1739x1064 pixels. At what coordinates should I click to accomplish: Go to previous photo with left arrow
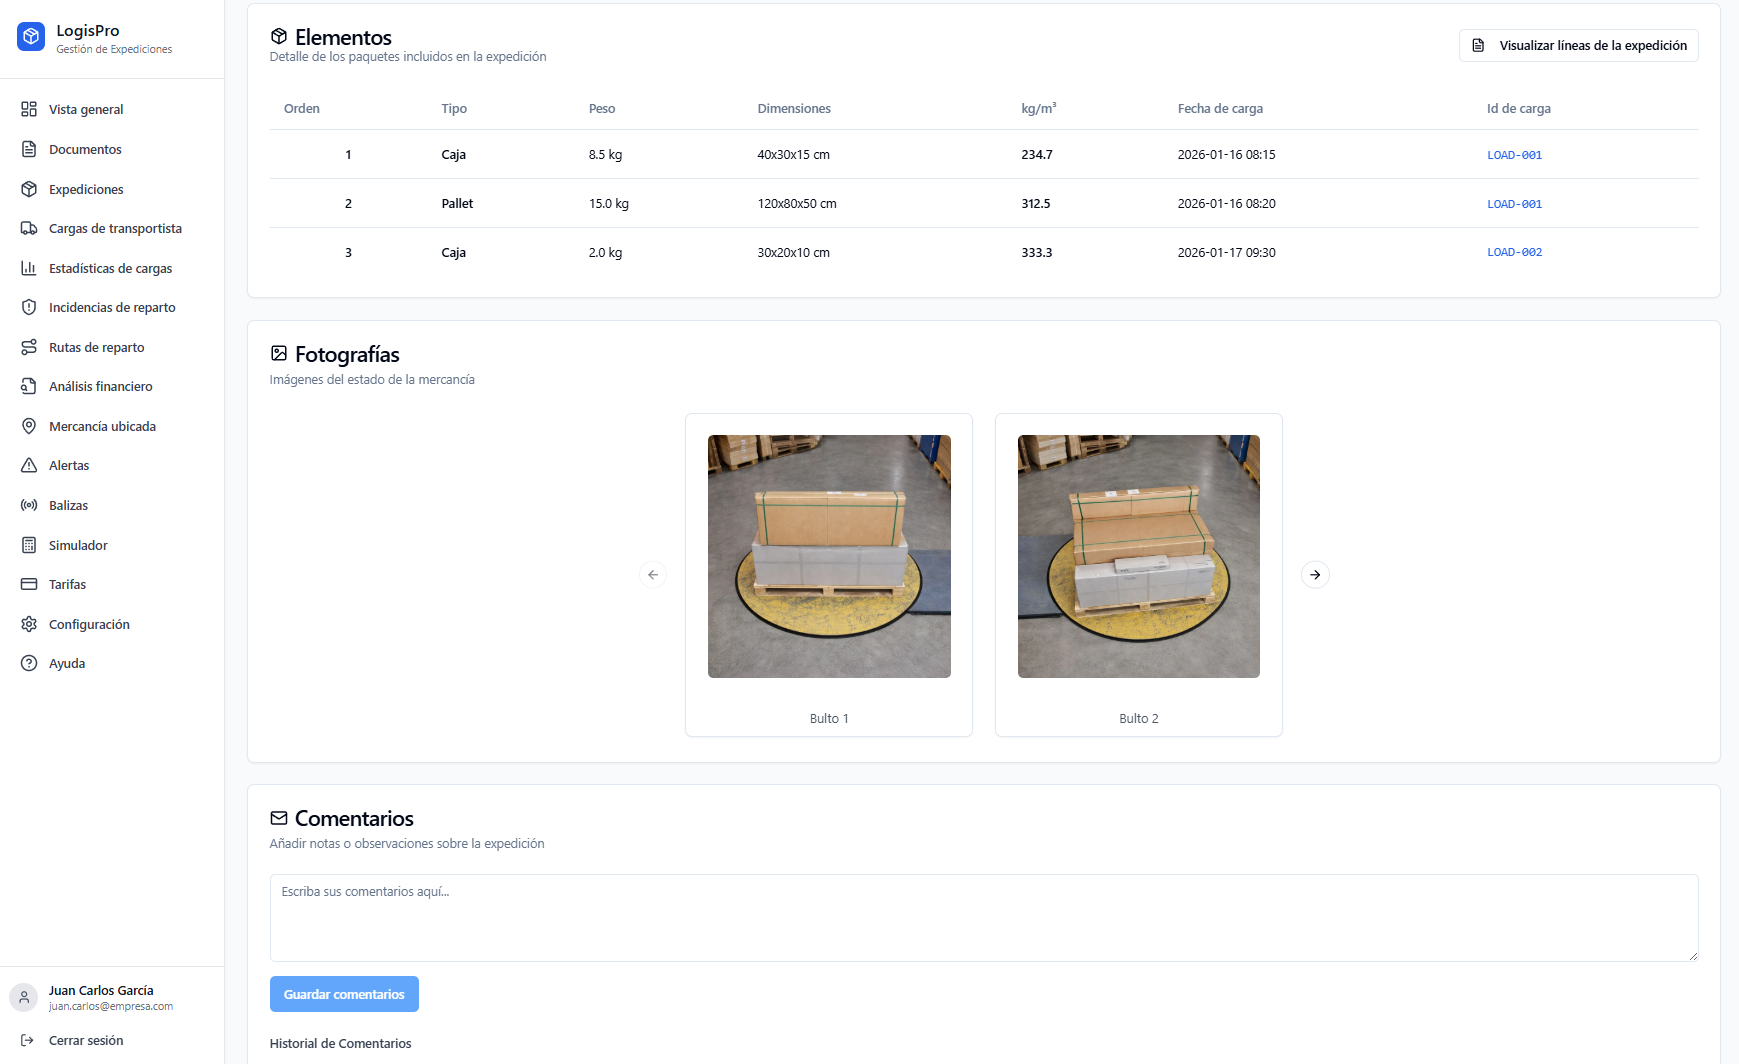click(653, 575)
